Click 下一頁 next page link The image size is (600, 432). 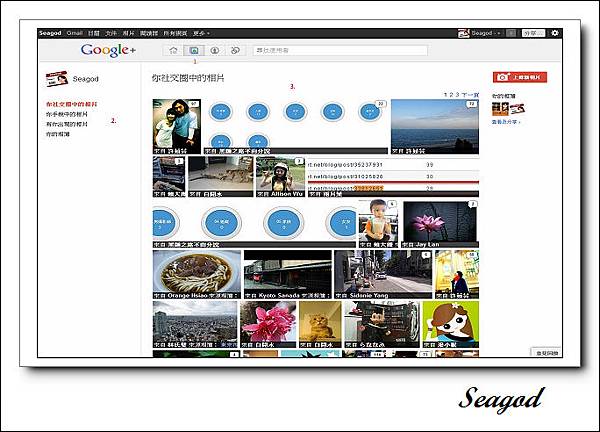coord(470,95)
